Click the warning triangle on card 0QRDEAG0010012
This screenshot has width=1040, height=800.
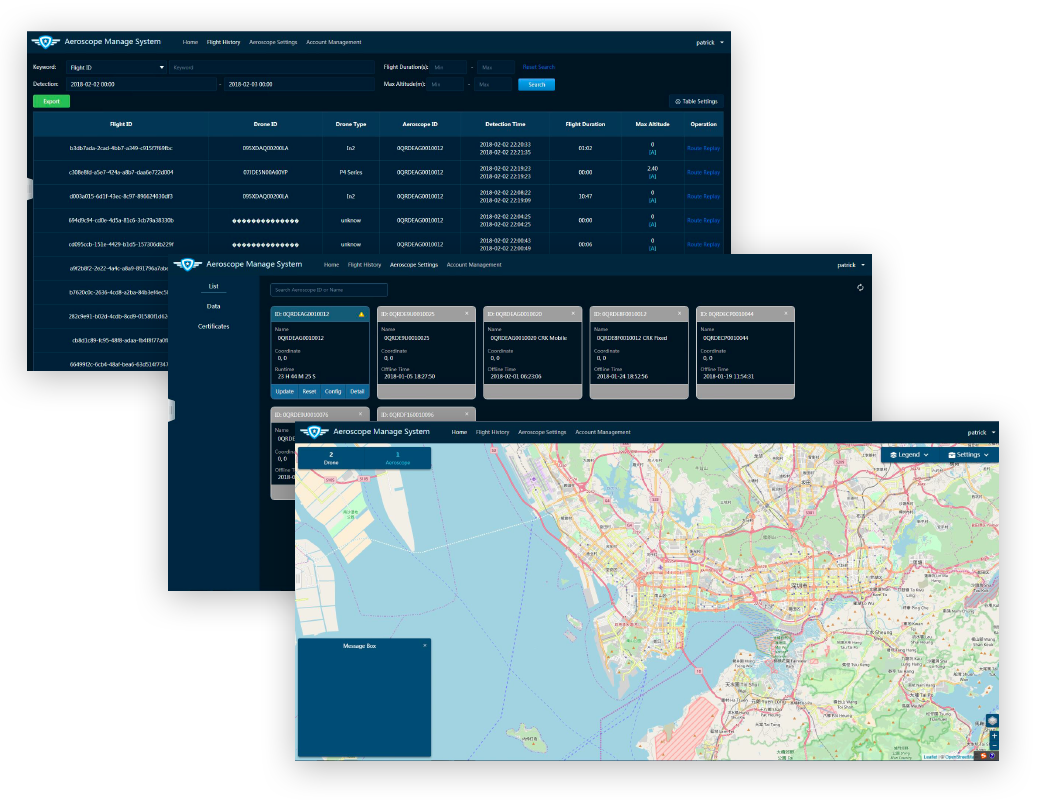coord(361,314)
